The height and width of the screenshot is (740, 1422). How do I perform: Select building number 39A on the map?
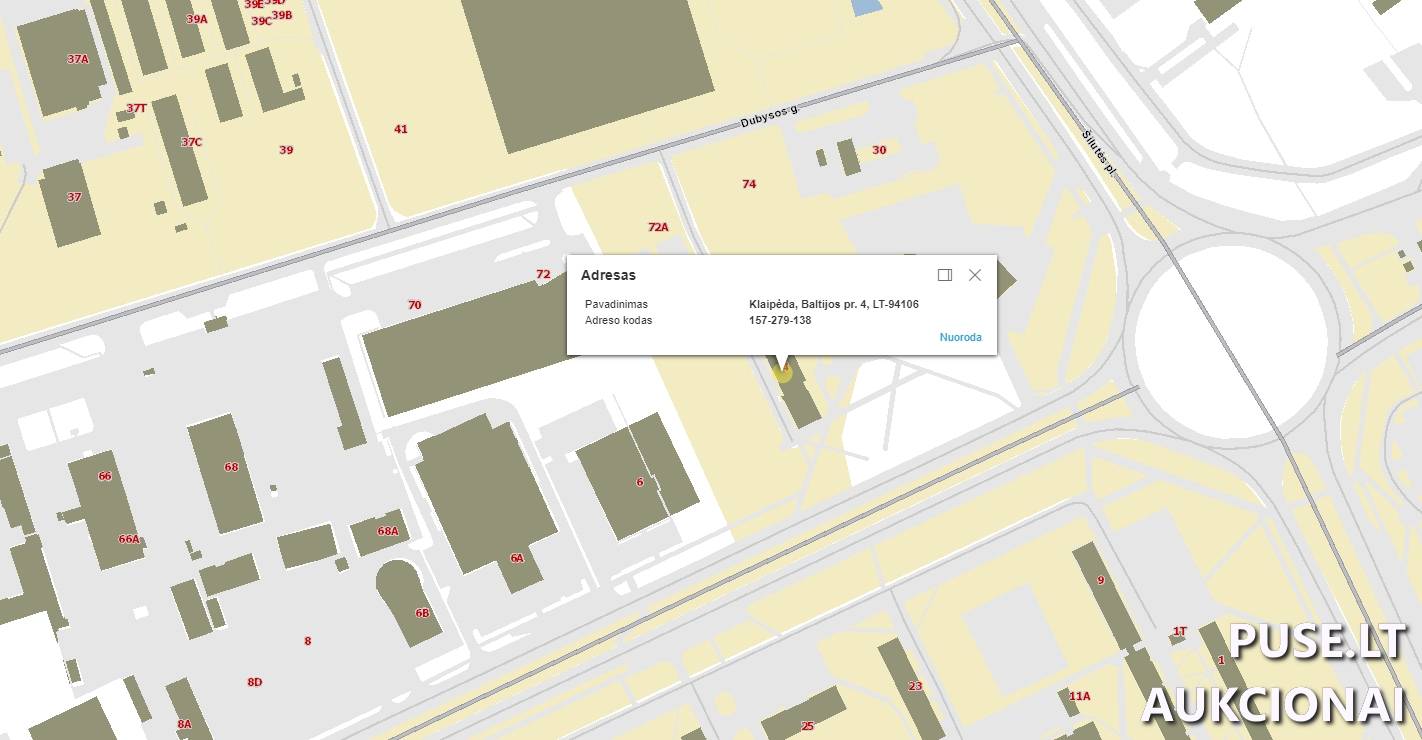[x=197, y=19]
